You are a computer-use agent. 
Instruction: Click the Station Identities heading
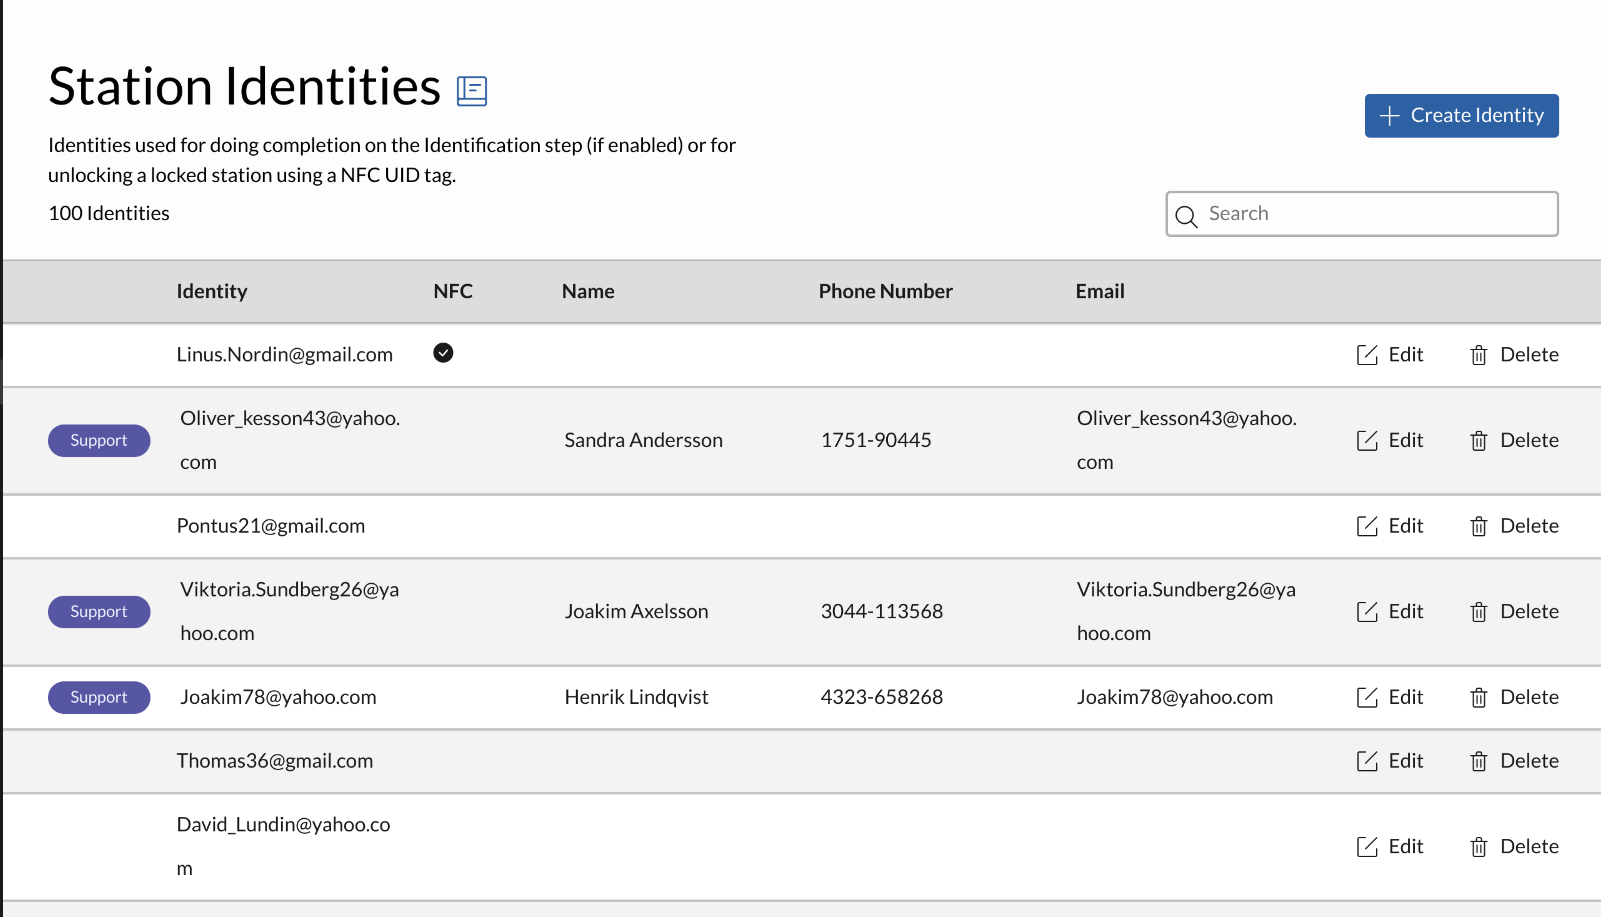[x=245, y=87]
